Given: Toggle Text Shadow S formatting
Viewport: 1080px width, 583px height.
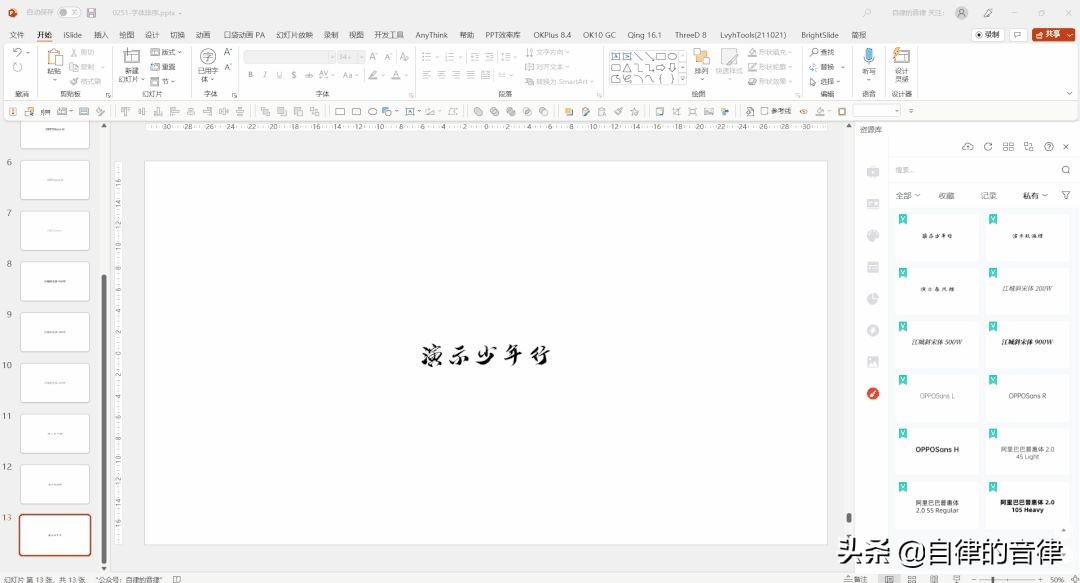Looking at the screenshot, I should click(293, 75).
